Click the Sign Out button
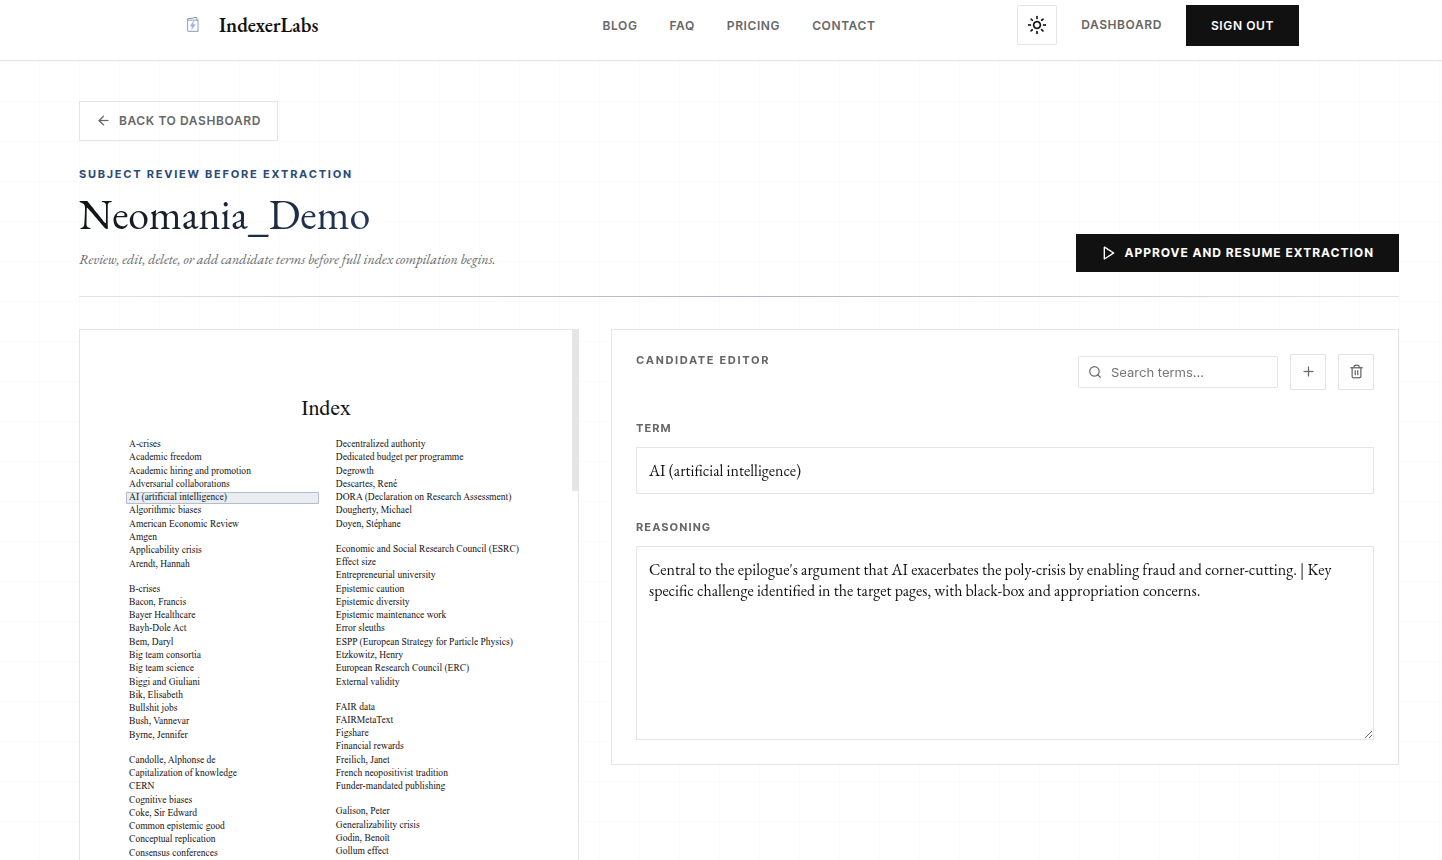Viewport: 1442px width, 860px height. tap(1242, 25)
